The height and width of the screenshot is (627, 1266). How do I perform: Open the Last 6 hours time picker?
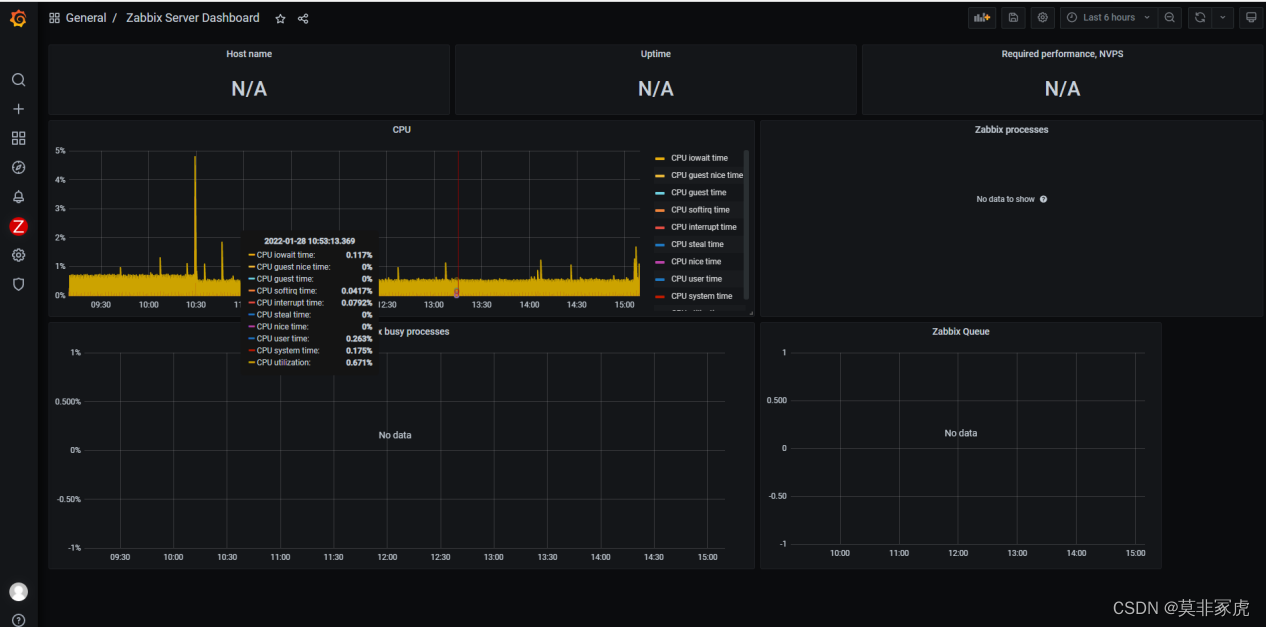[x=1108, y=17]
